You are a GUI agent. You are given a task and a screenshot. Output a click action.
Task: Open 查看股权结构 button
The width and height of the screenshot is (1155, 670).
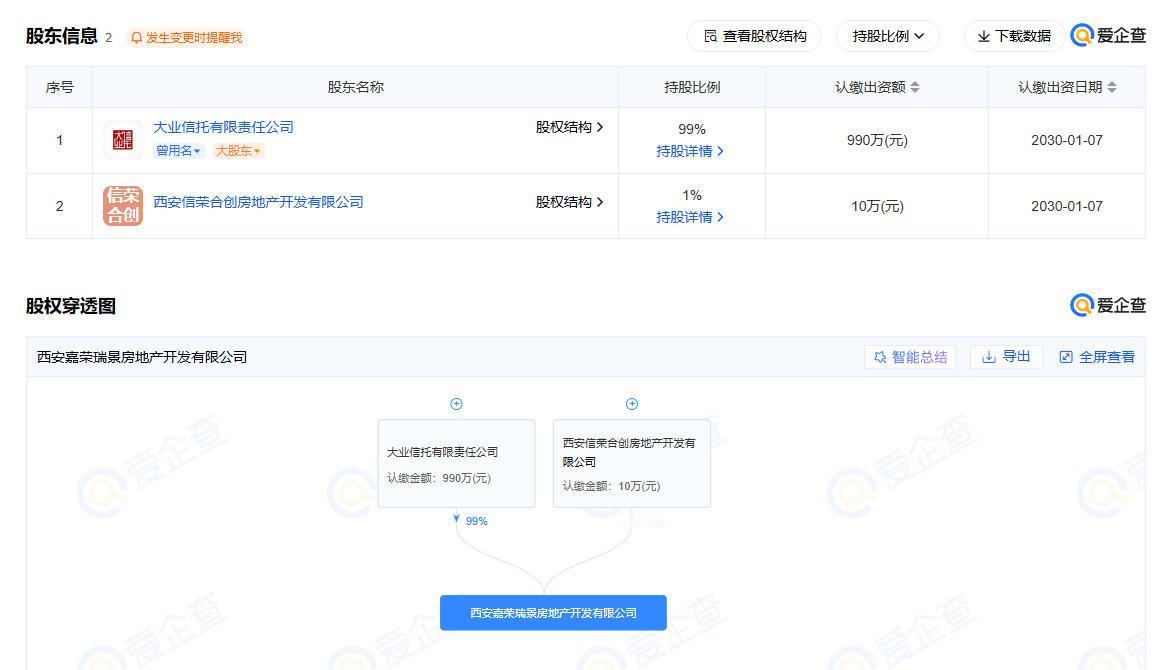point(755,36)
